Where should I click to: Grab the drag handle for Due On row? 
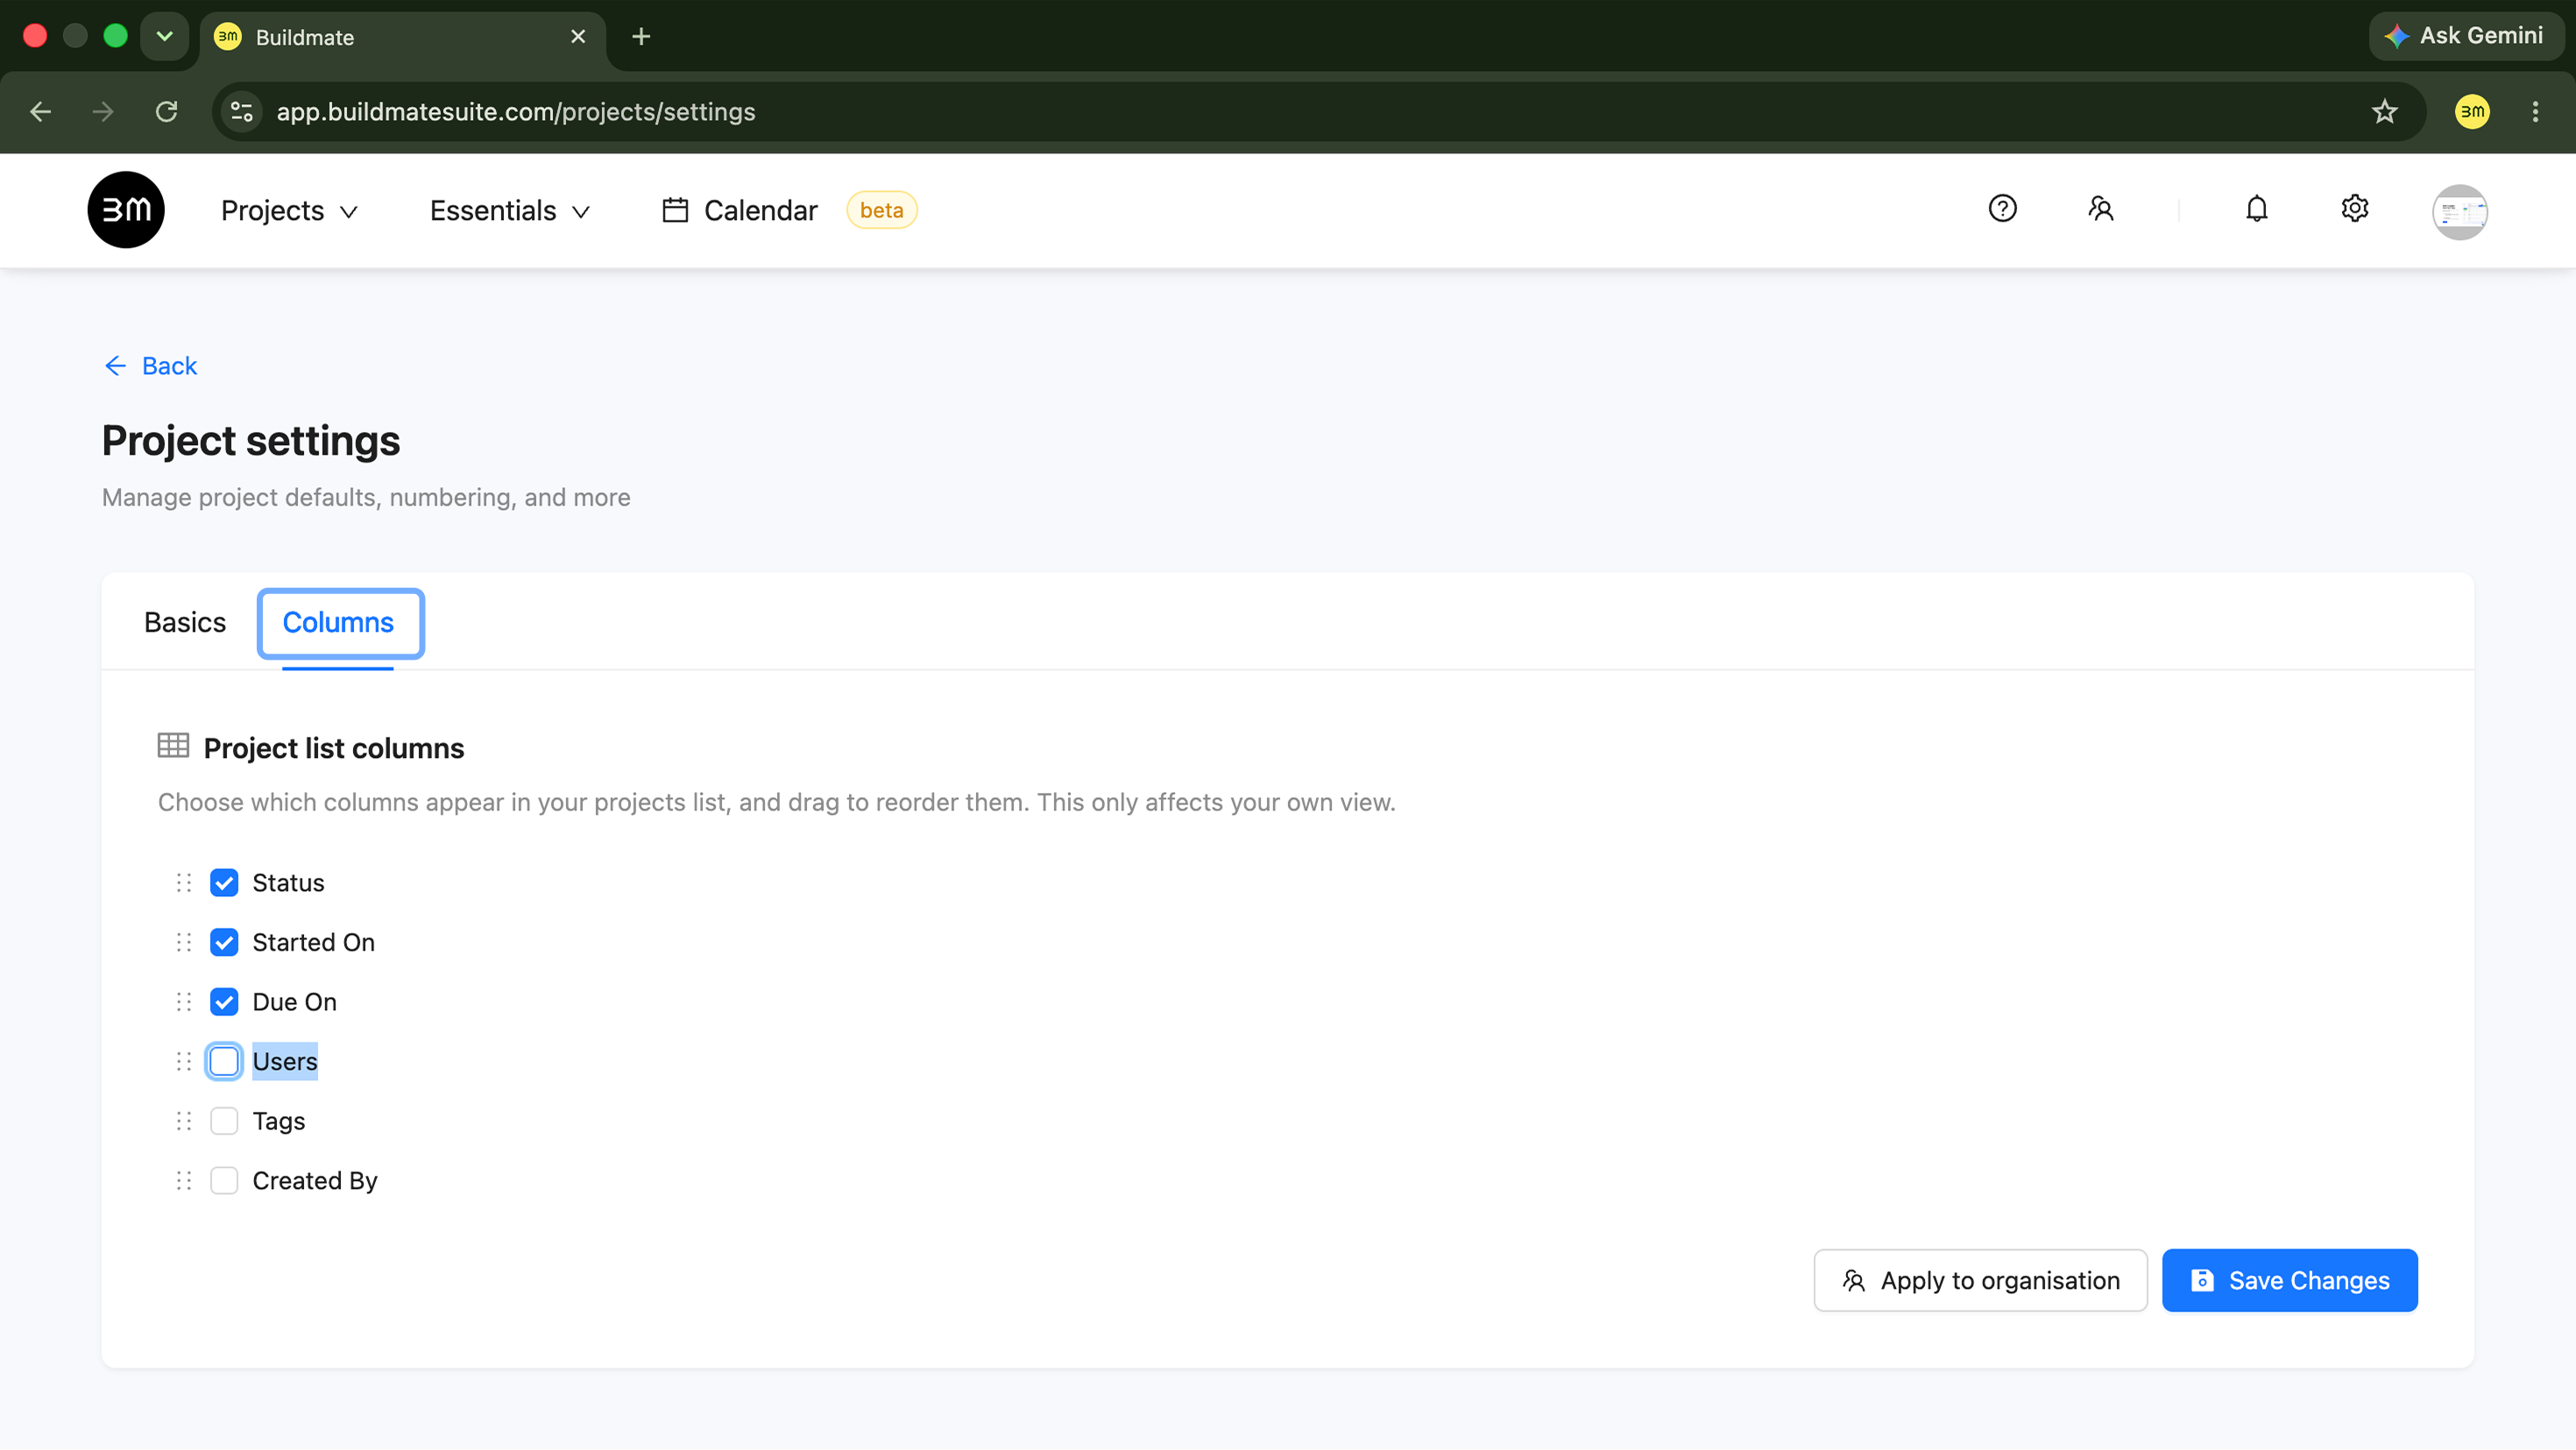pos(183,1002)
